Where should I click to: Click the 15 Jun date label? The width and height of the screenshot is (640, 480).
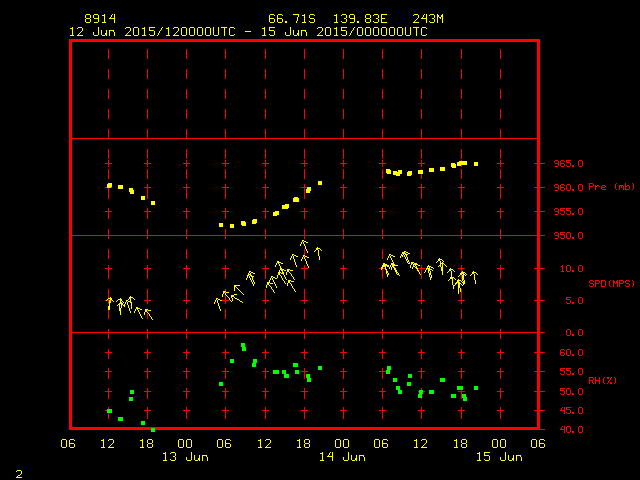click(498, 457)
